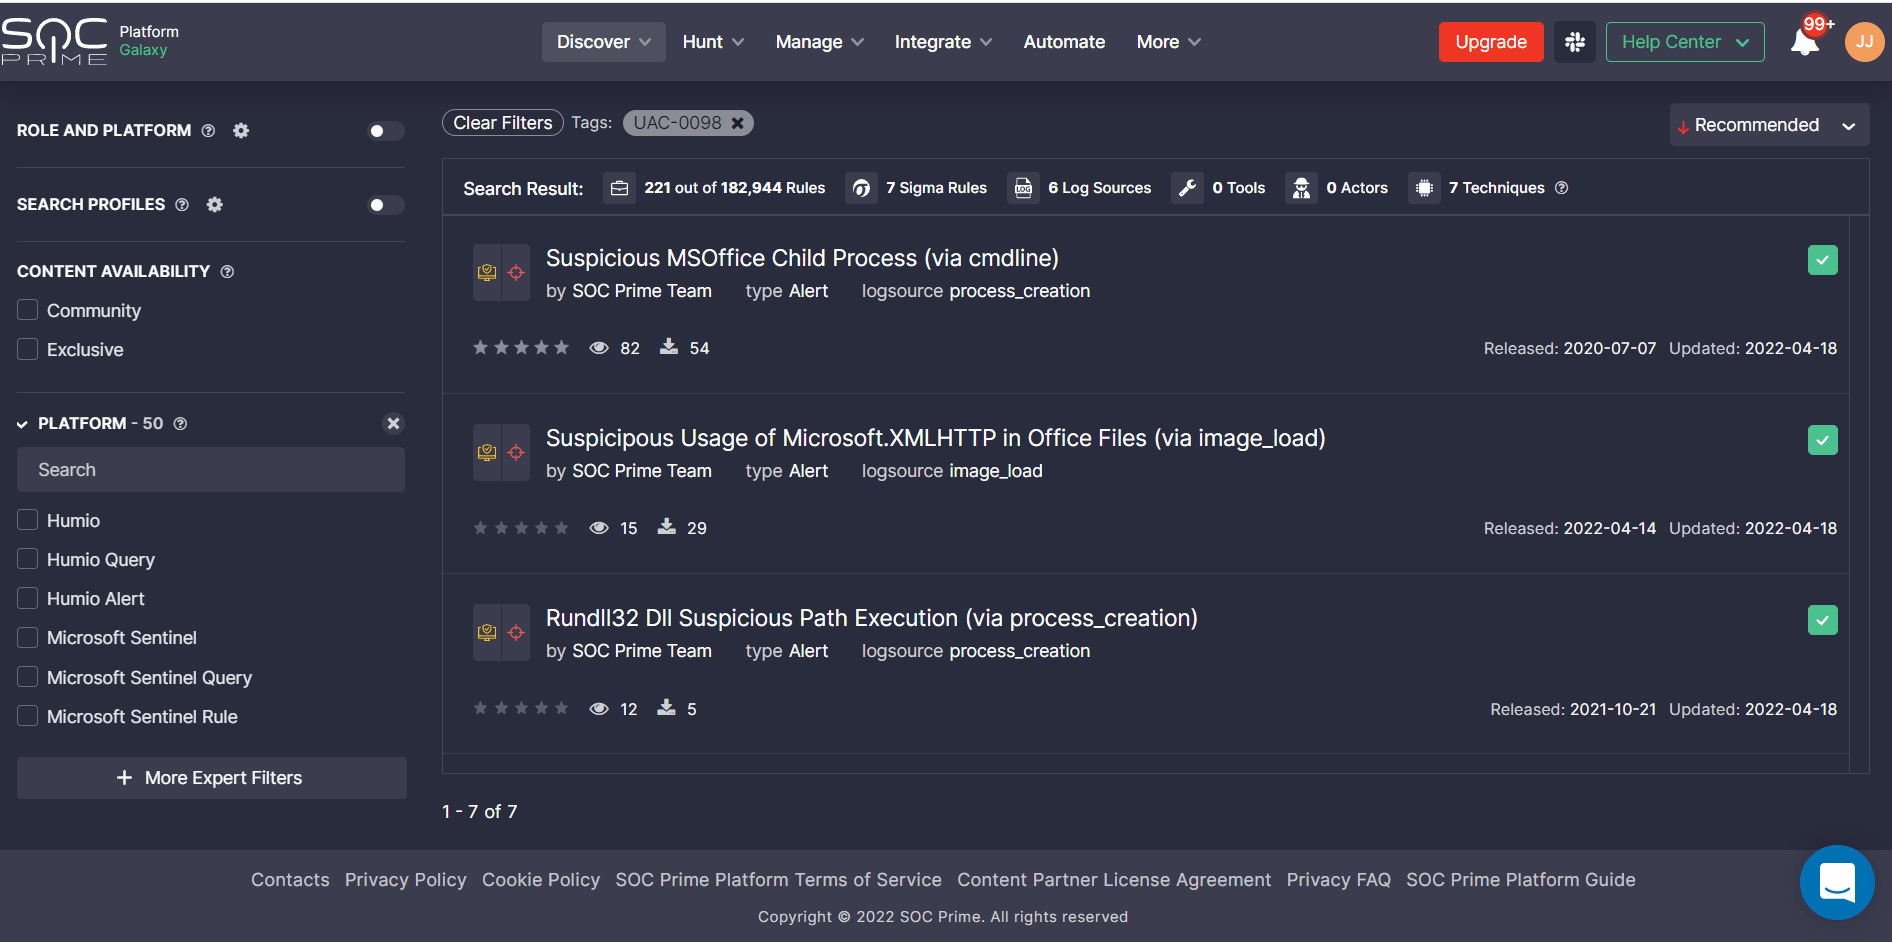Click target icon of MSOffice Child Process rule
Viewport: 1892px width, 942px height.
(x=516, y=273)
